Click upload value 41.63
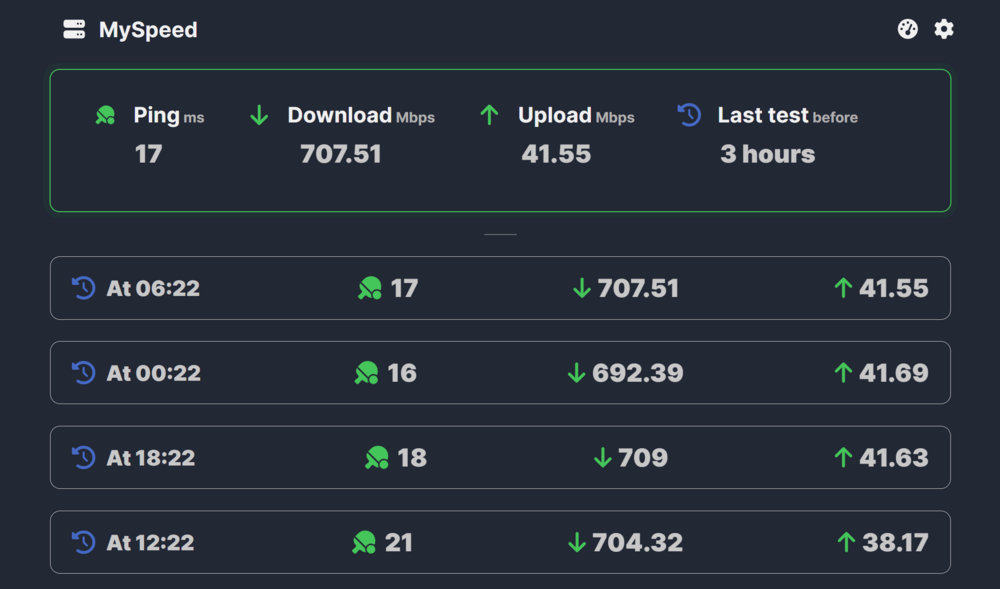 pos(893,458)
